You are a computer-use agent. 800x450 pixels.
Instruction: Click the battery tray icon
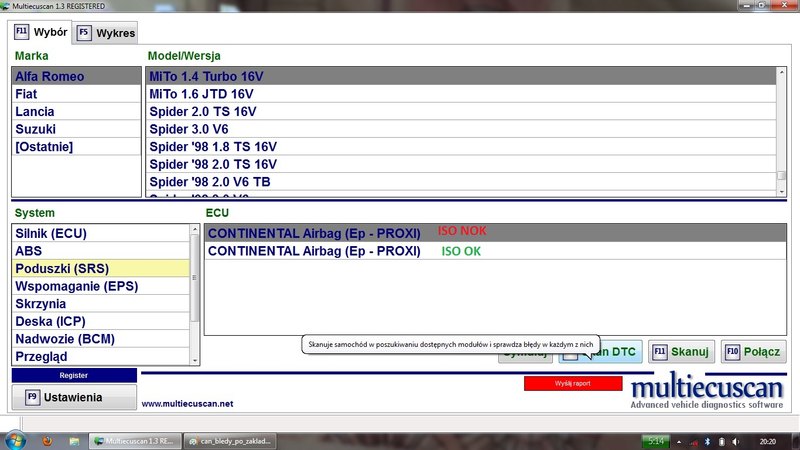pyautogui.click(x=721, y=441)
